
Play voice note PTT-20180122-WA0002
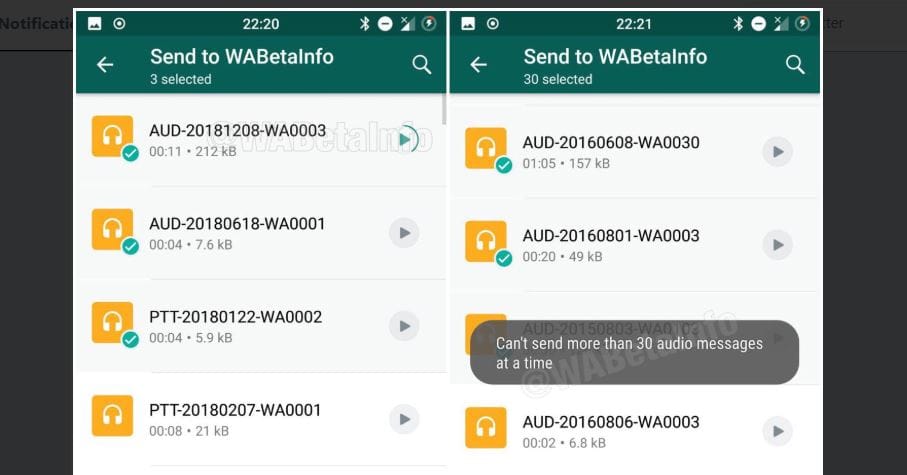pyautogui.click(x=404, y=326)
